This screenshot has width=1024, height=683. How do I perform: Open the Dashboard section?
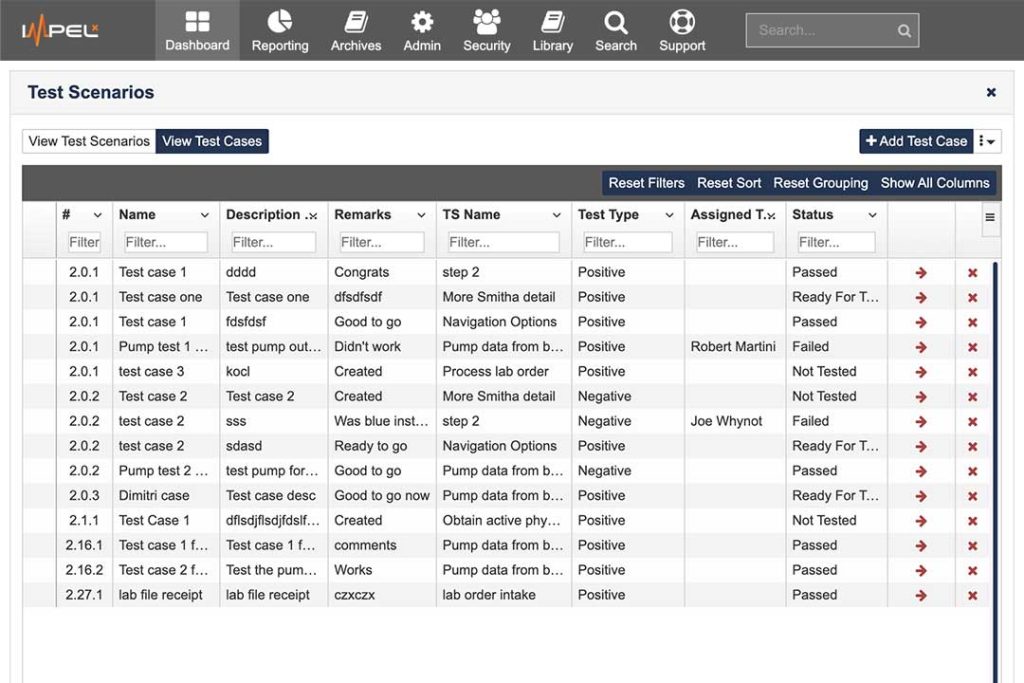tap(197, 30)
